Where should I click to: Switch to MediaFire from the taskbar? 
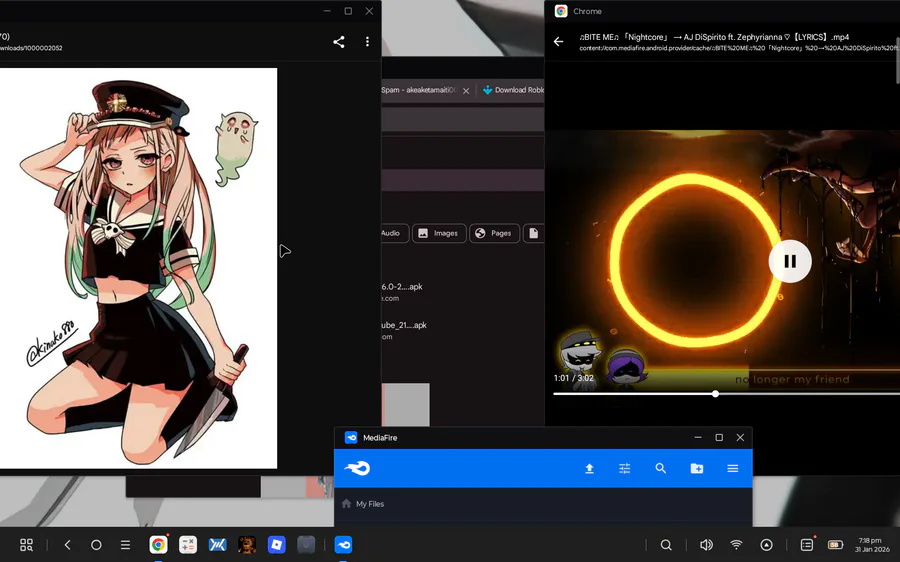tap(343, 545)
